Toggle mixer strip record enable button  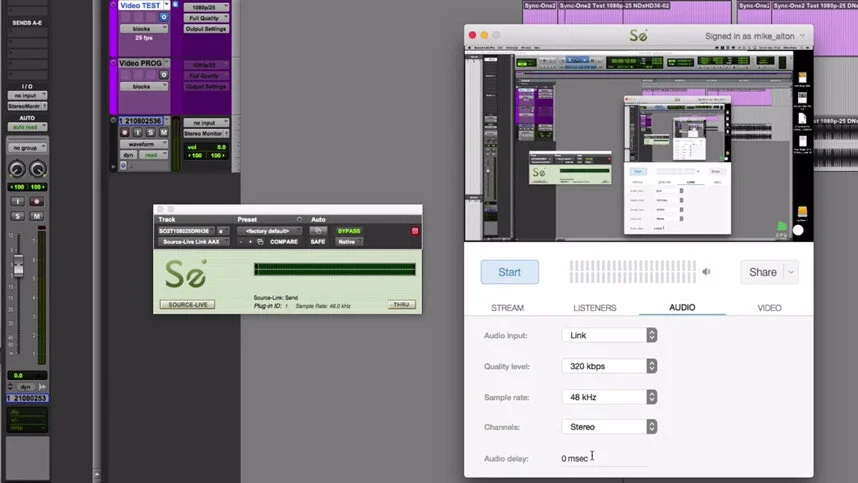[37, 201]
